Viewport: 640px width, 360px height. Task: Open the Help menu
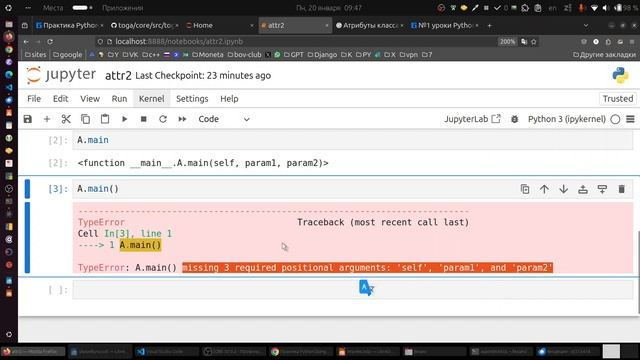pyautogui.click(x=229, y=99)
